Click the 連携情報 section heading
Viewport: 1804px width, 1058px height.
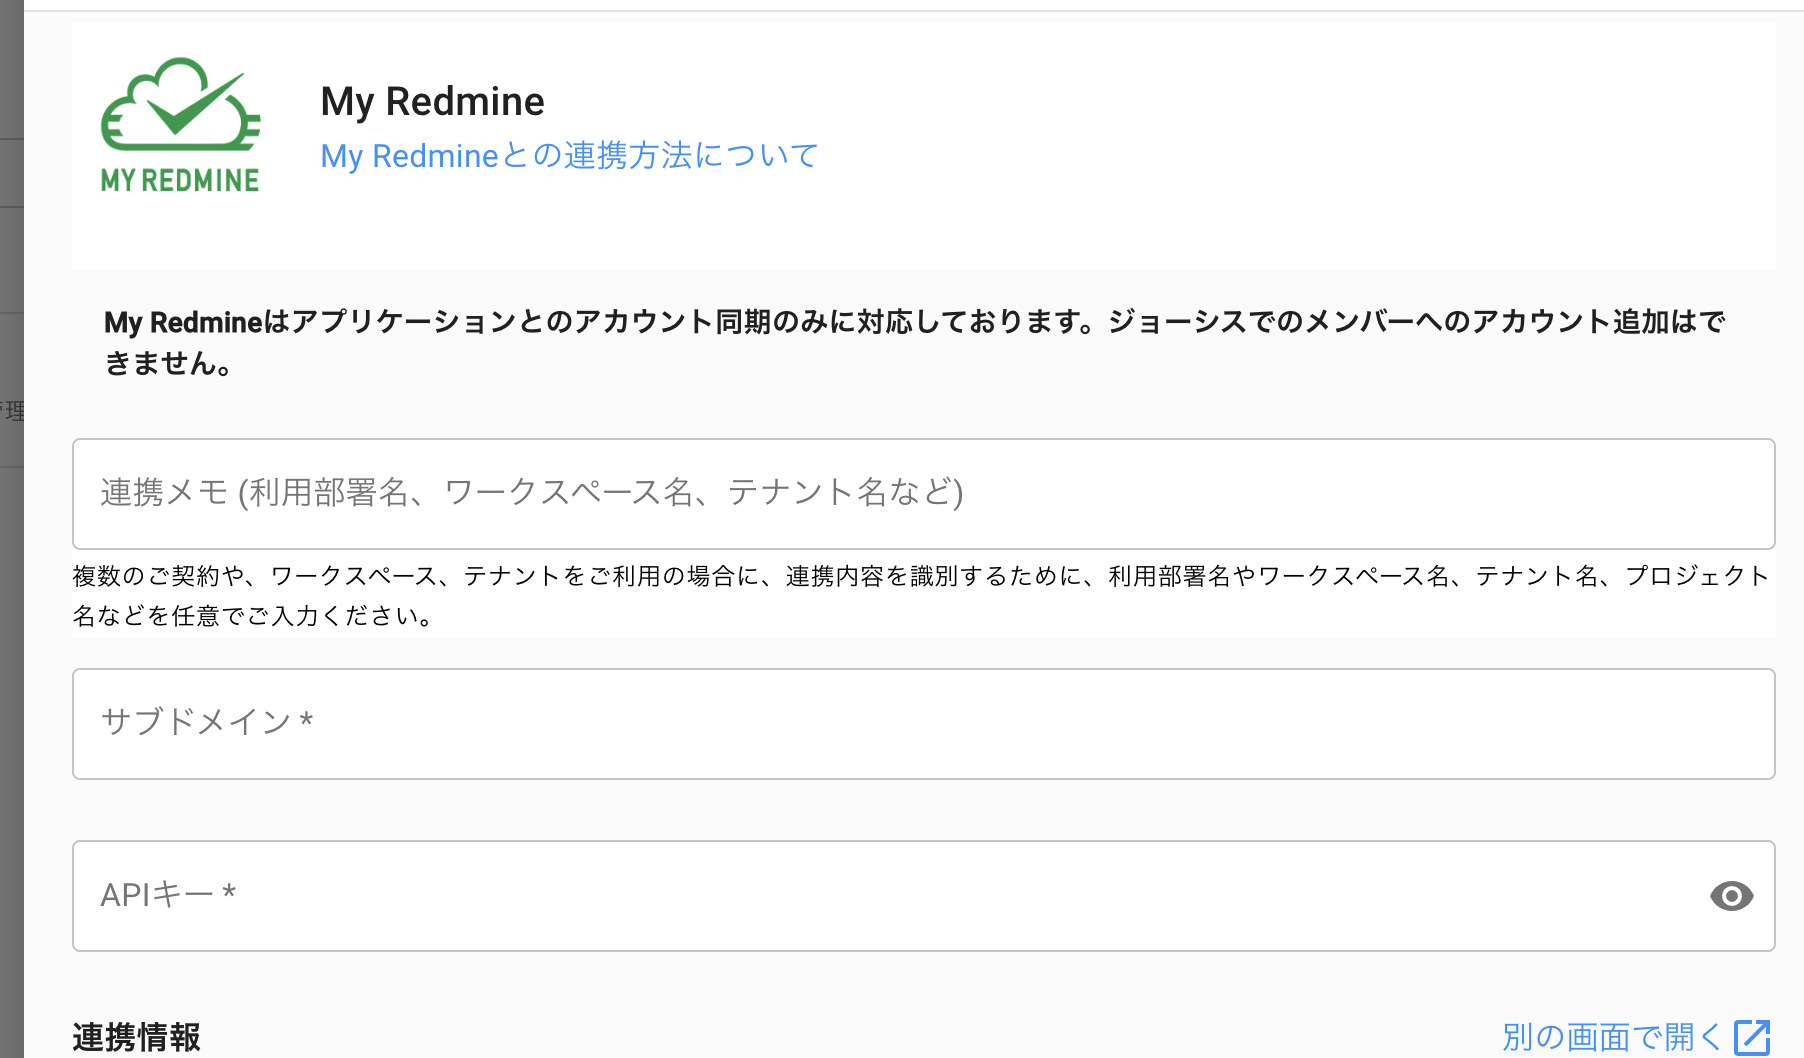pyautogui.click(x=136, y=1037)
